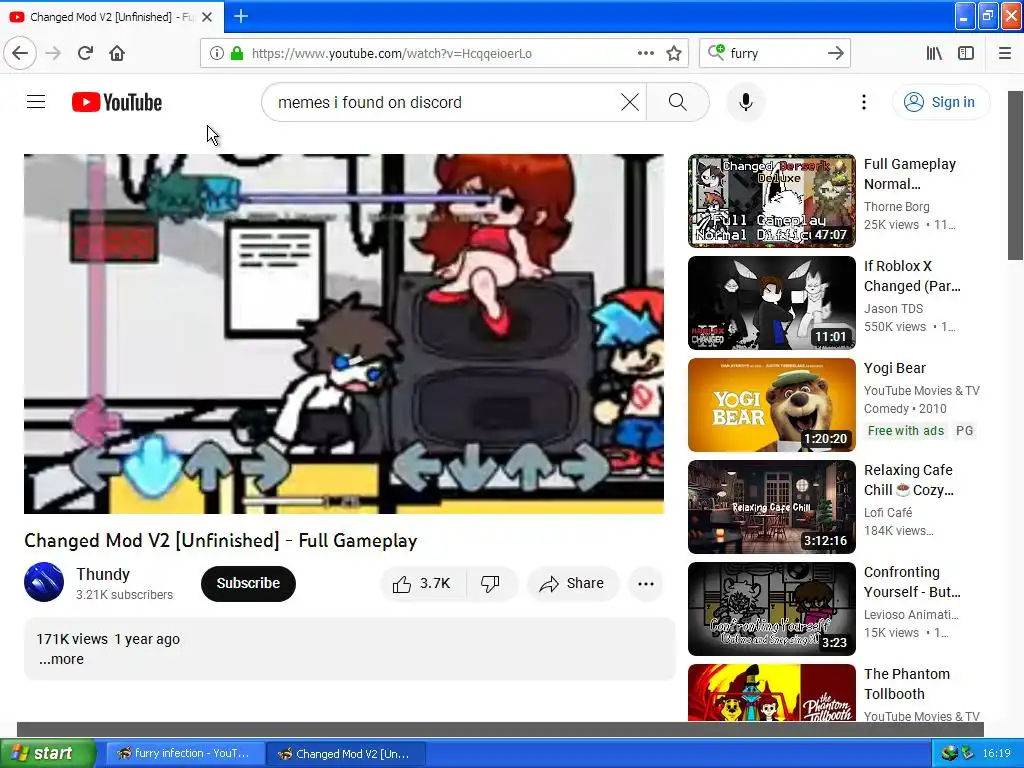The height and width of the screenshot is (768, 1024).
Task: Close the Changed Mod V2 browser tab
Action: coord(207,17)
